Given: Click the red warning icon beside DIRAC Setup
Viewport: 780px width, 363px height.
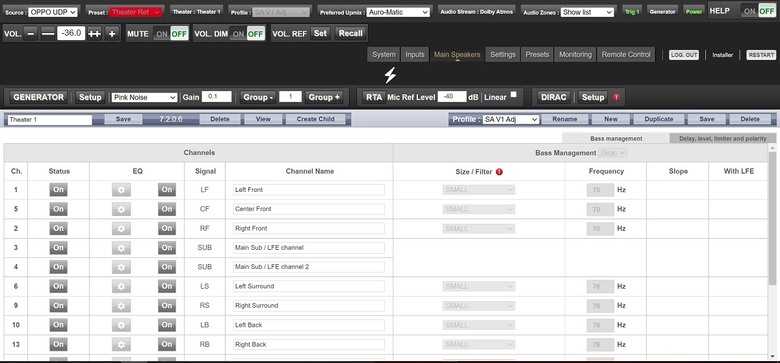Looking at the screenshot, I should (616, 97).
